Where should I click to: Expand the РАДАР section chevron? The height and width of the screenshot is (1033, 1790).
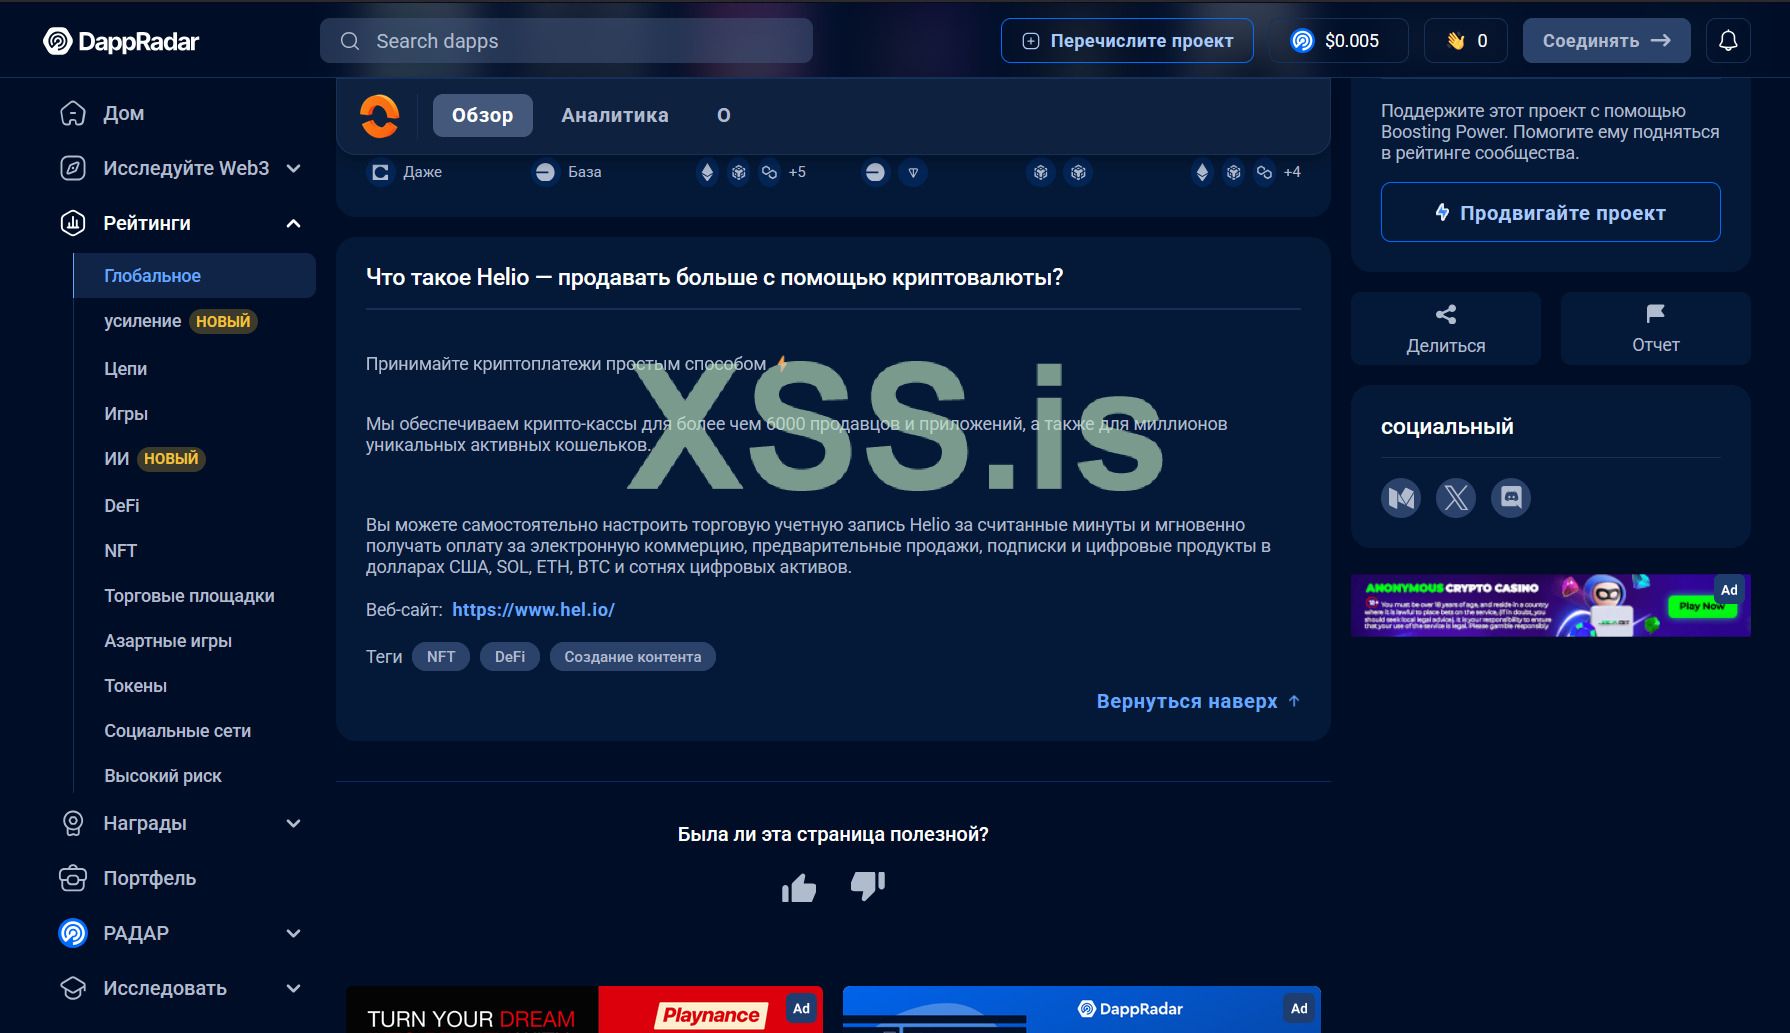click(x=293, y=933)
